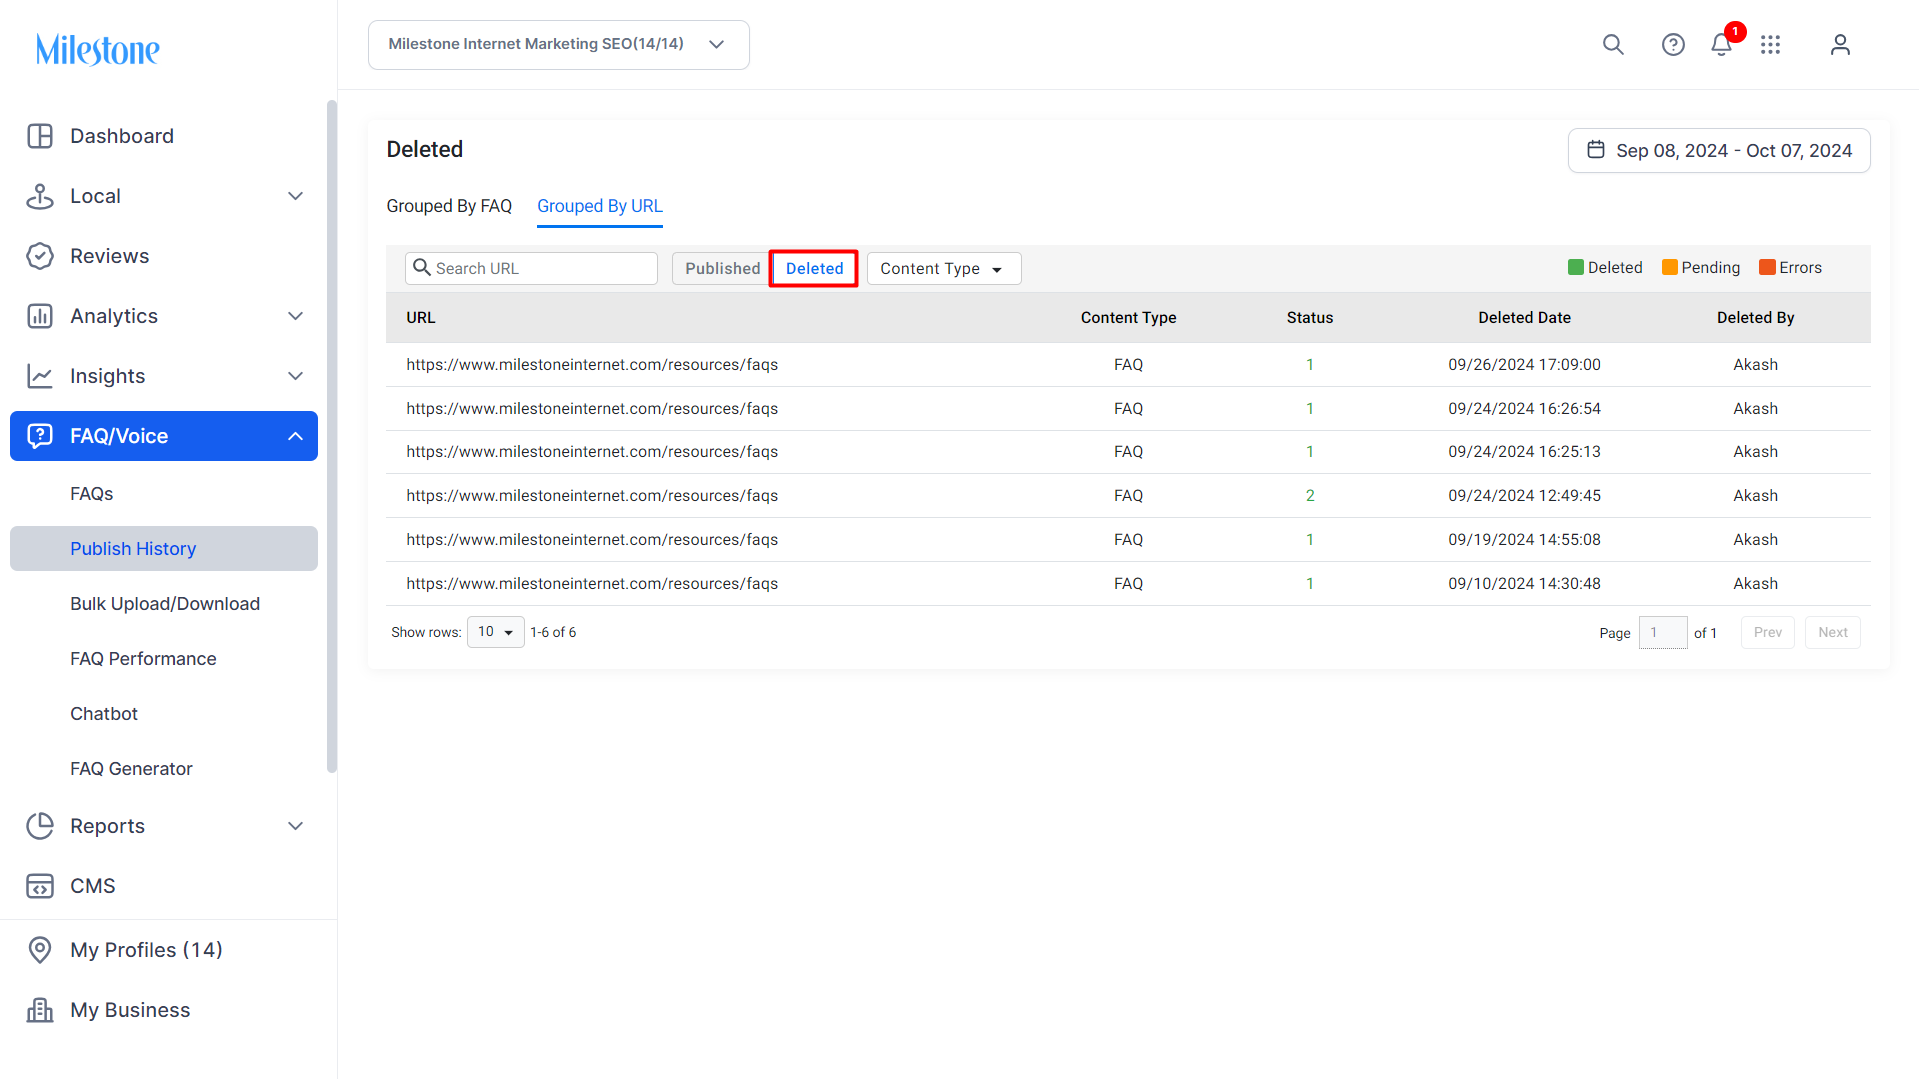Click the Reports pie chart icon
Image resolution: width=1919 pixels, height=1079 pixels.
click(x=40, y=826)
